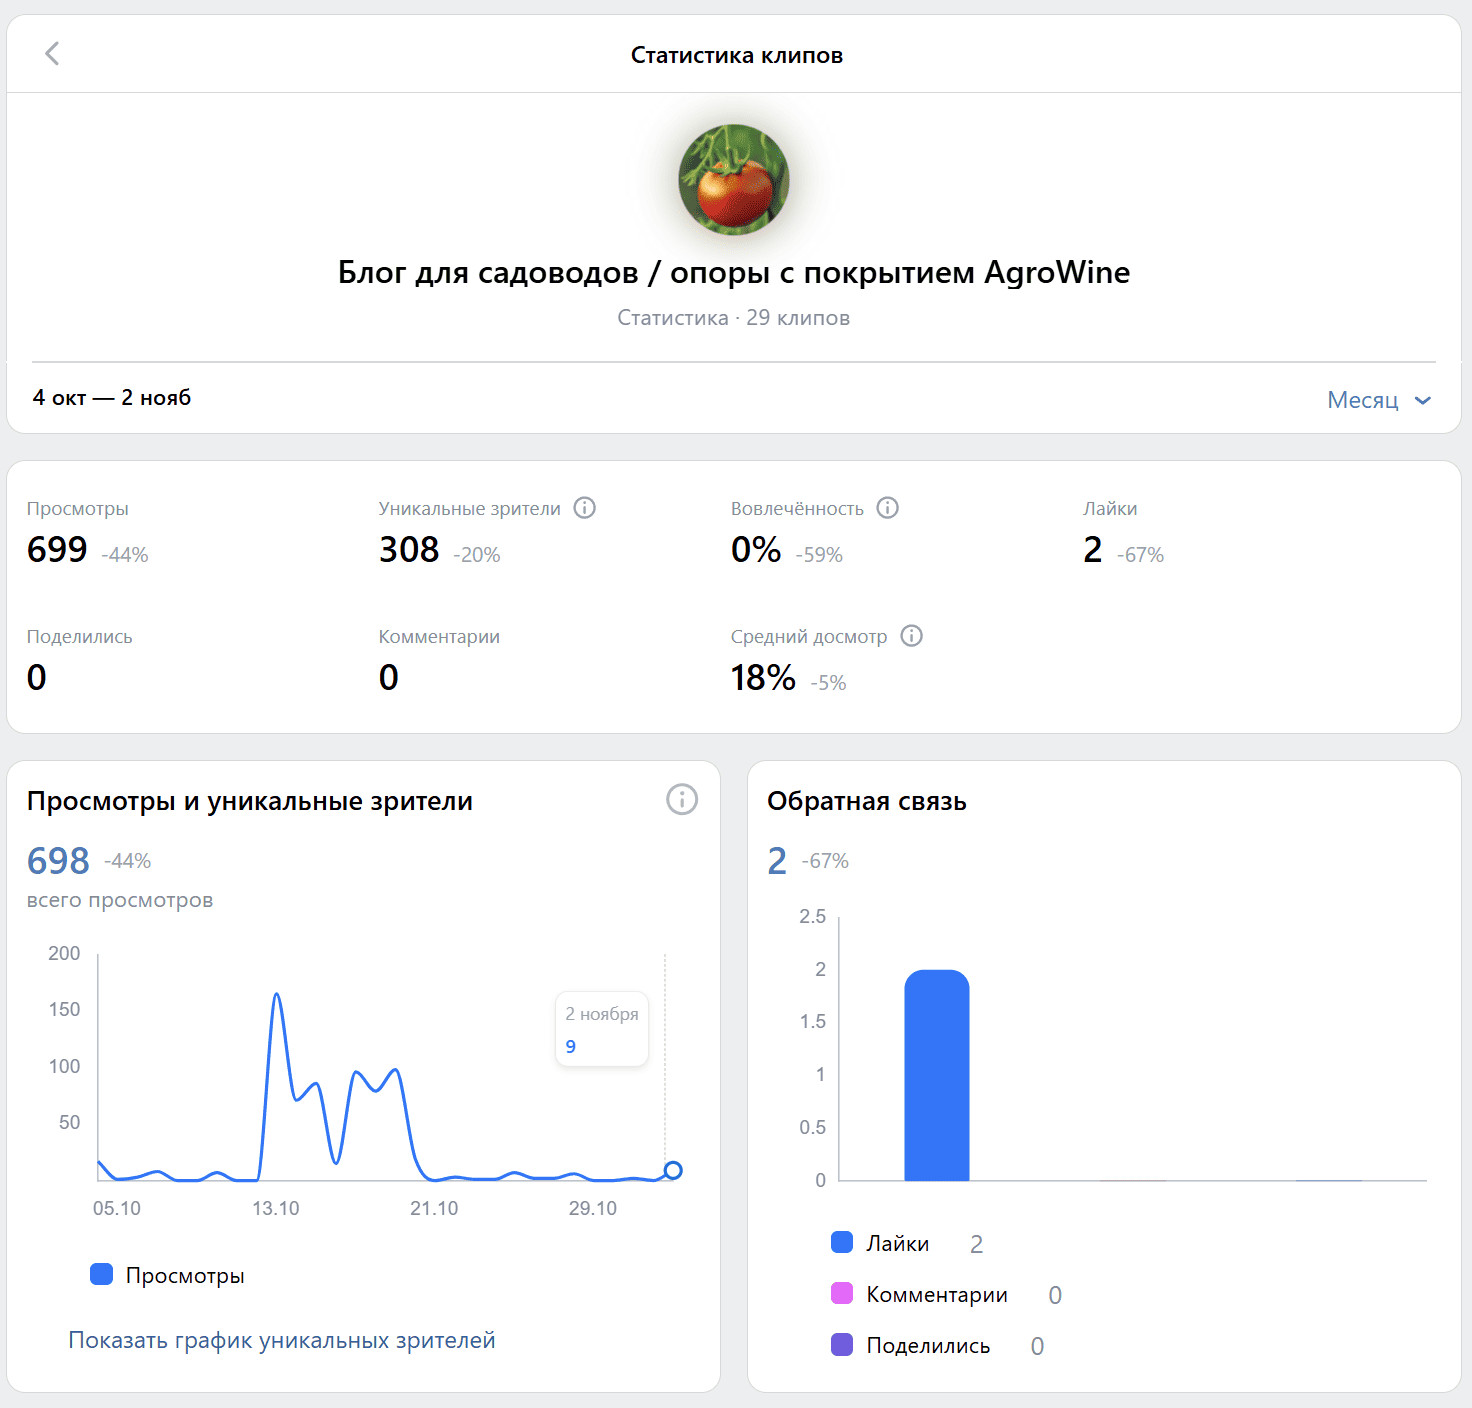Click Поделились purple legend swatch

point(842,1345)
